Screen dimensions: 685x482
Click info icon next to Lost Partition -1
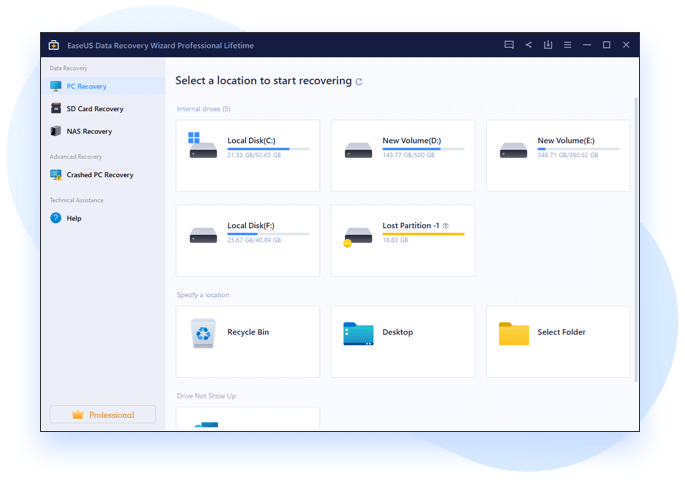tap(446, 226)
